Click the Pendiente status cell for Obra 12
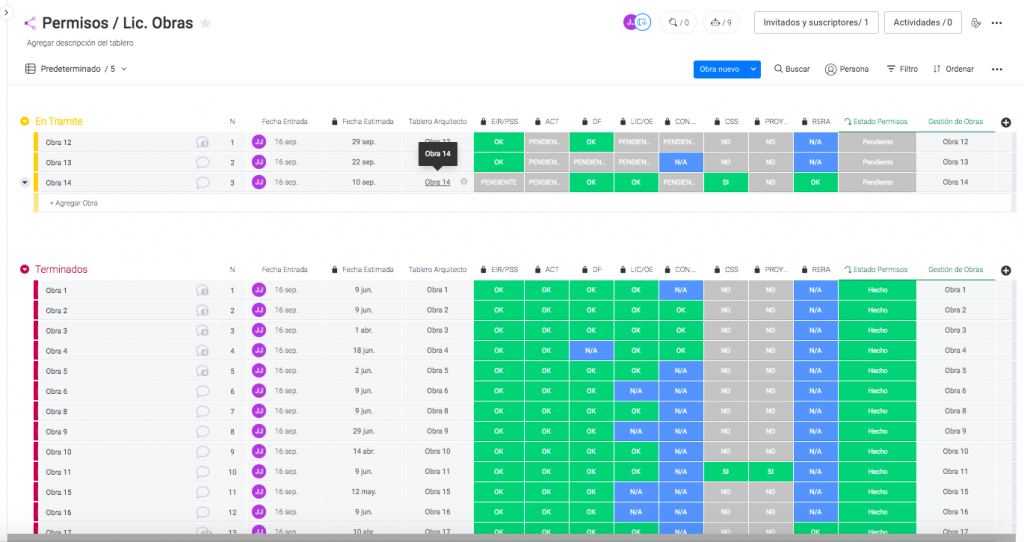The width and height of the screenshot is (1024, 542). (877, 142)
